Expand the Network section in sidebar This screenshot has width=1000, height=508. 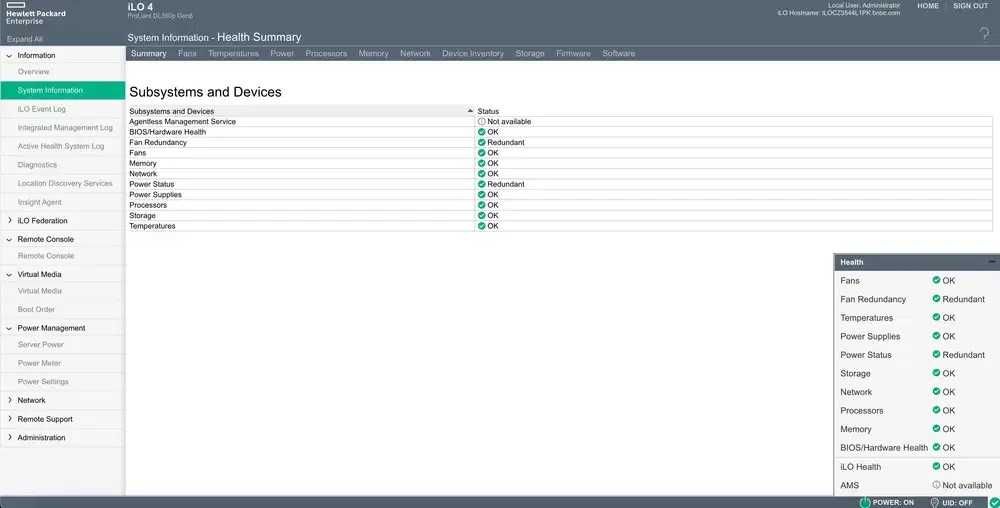pyautogui.click(x=9, y=400)
